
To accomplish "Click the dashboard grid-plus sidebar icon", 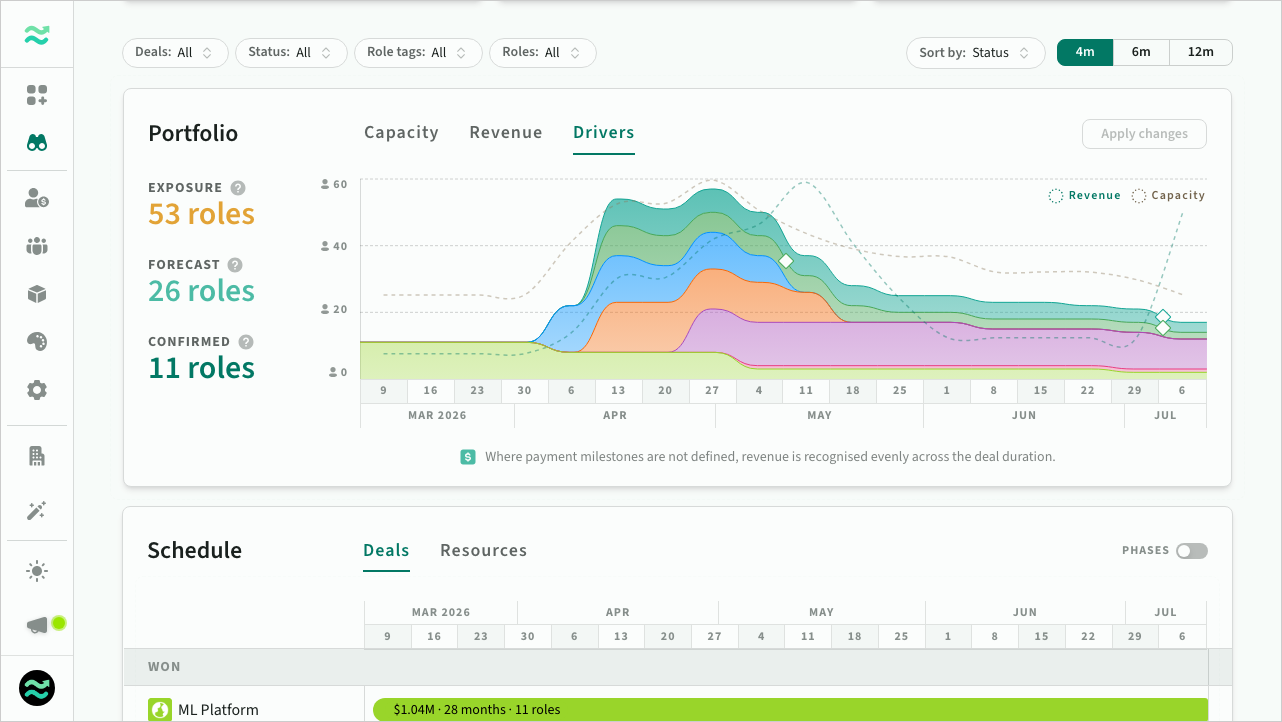I will click(37, 95).
